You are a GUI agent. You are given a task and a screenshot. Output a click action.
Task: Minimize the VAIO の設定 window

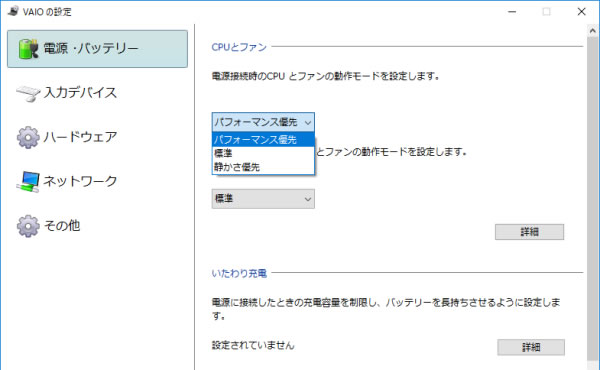pyautogui.click(x=512, y=12)
